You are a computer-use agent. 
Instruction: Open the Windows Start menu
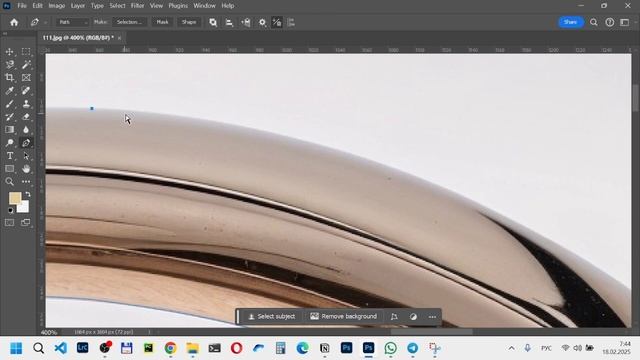(16, 348)
